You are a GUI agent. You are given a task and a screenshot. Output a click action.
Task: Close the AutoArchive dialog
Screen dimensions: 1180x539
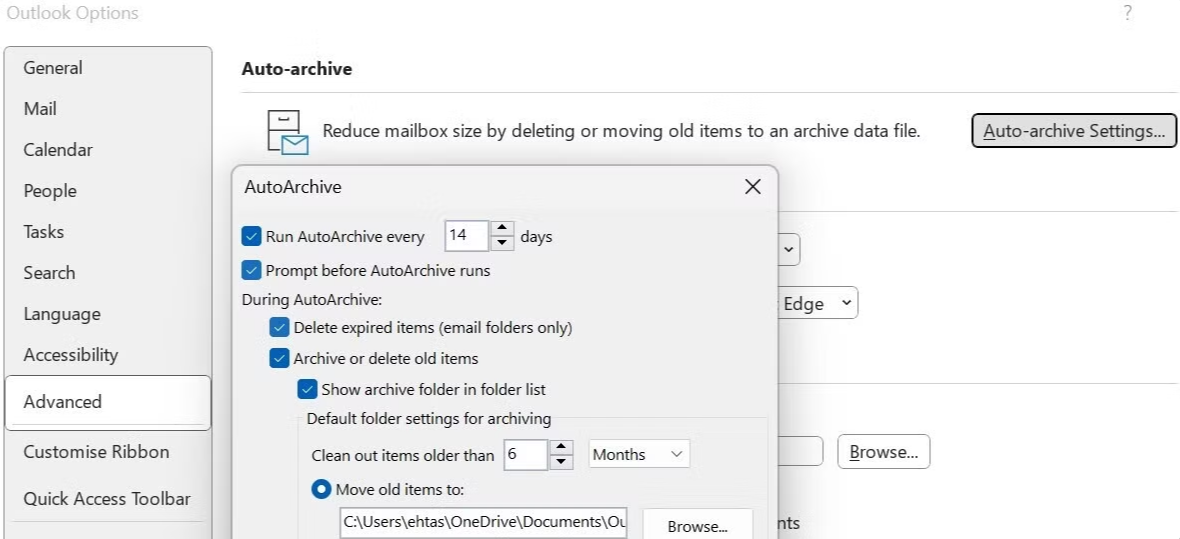click(753, 187)
